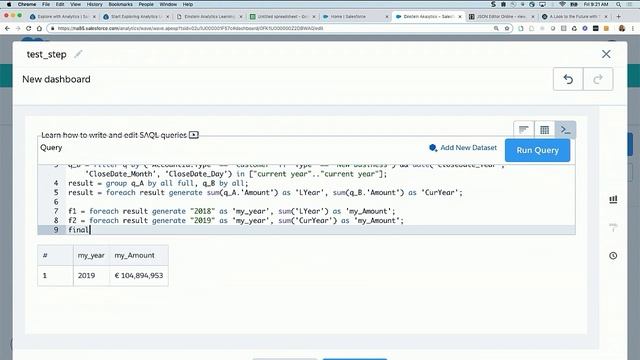640x360 pixels.
Task: Open the Wi-Fi status menu
Action: click(562, 4)
